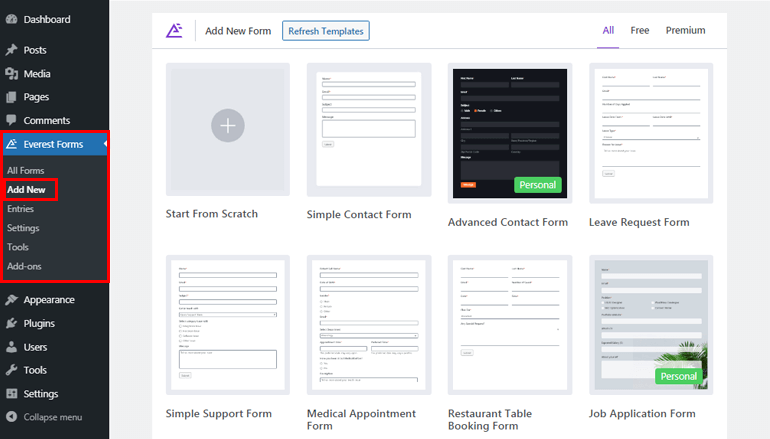The image size is (770, 439).
Task: Select the Add New submenu link
Action: pyautogui.click(x=26, y=190)
